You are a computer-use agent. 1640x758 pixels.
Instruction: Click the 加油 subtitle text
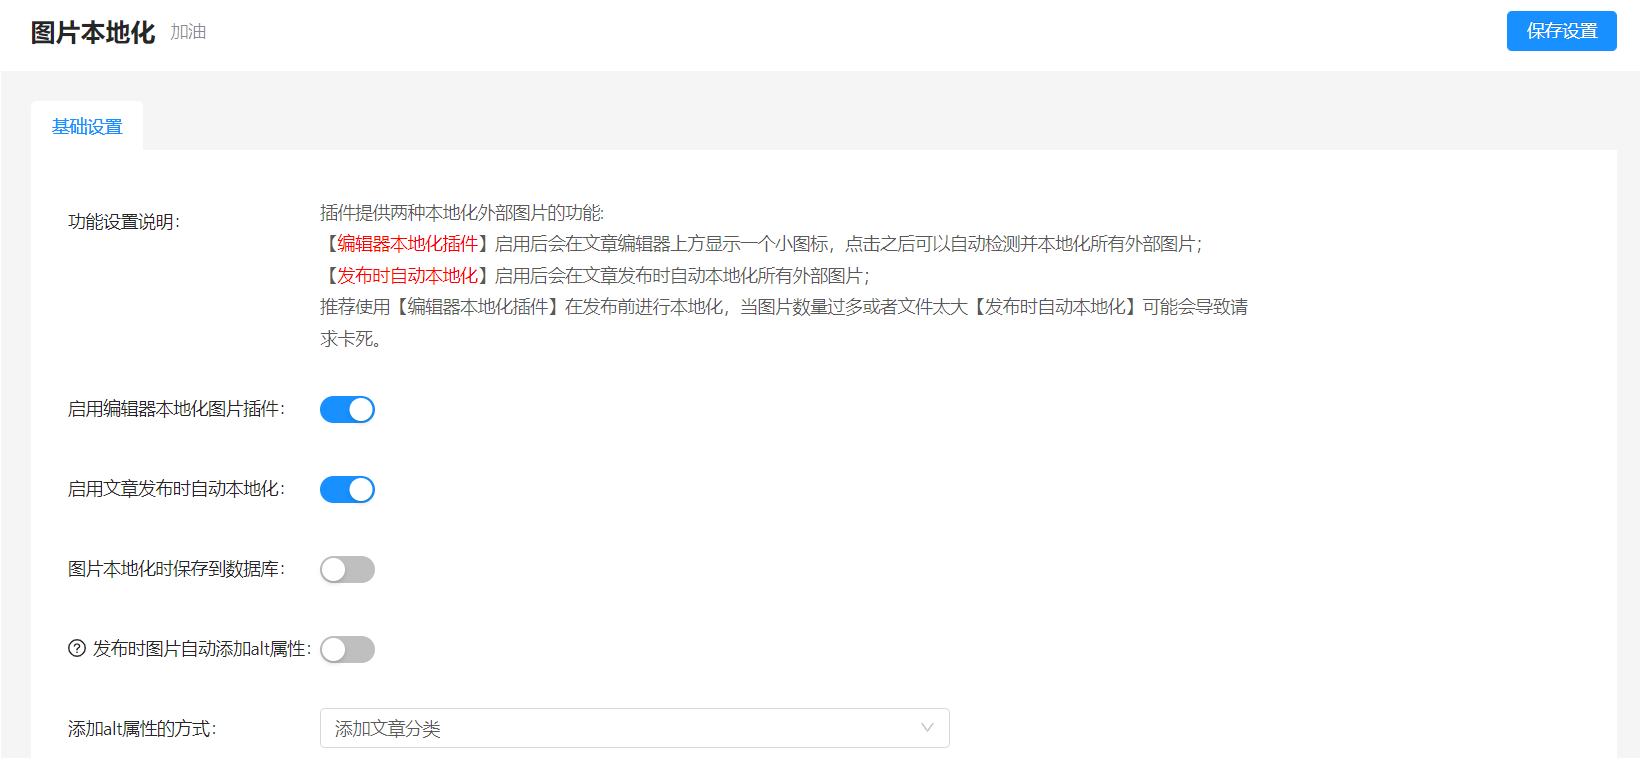[188, 32]
